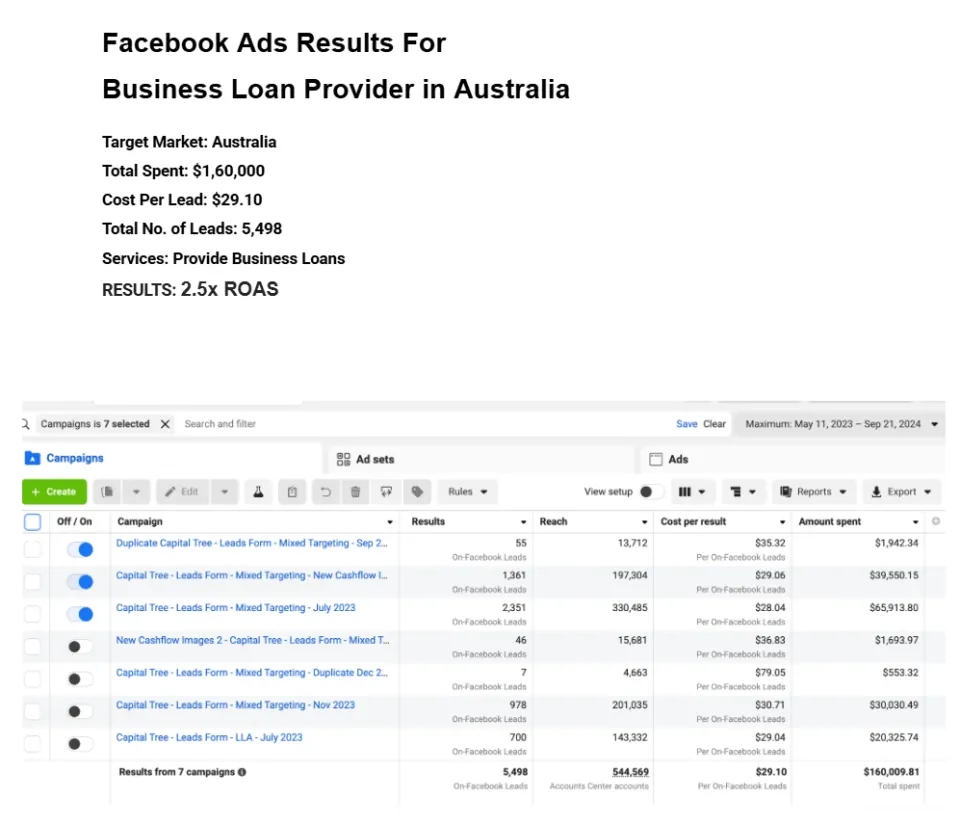Toggle off Duplicate Capital Tree Sep campaign

click(80, 549)
